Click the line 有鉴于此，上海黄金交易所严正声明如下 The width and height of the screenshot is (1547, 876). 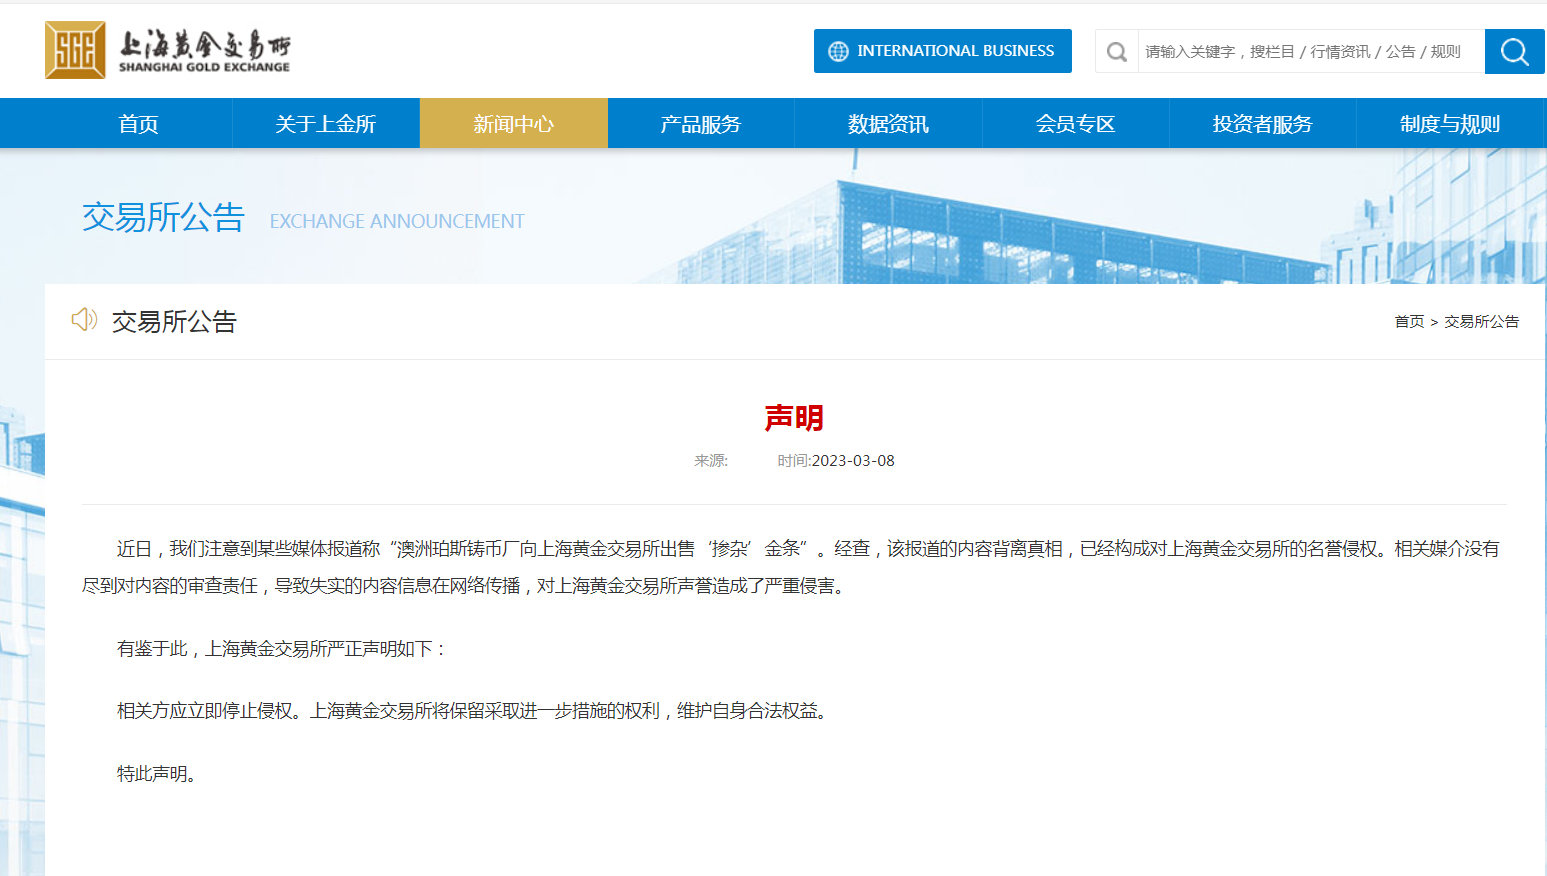click(281, 649)
